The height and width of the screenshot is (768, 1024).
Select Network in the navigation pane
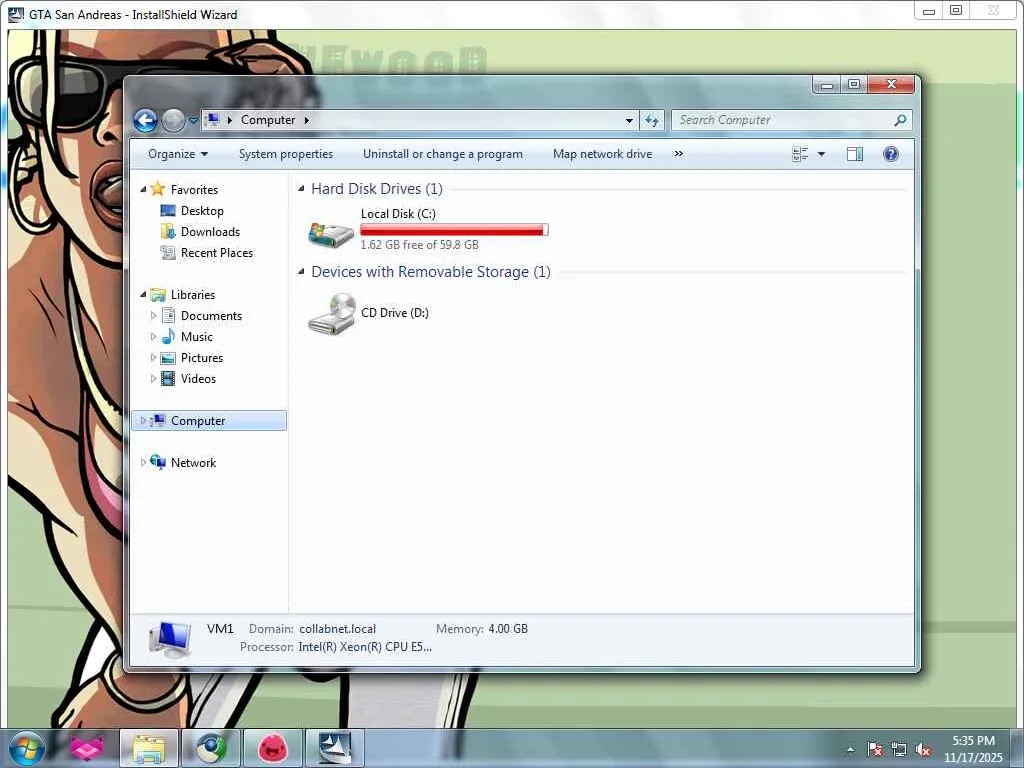coord(193,463)
